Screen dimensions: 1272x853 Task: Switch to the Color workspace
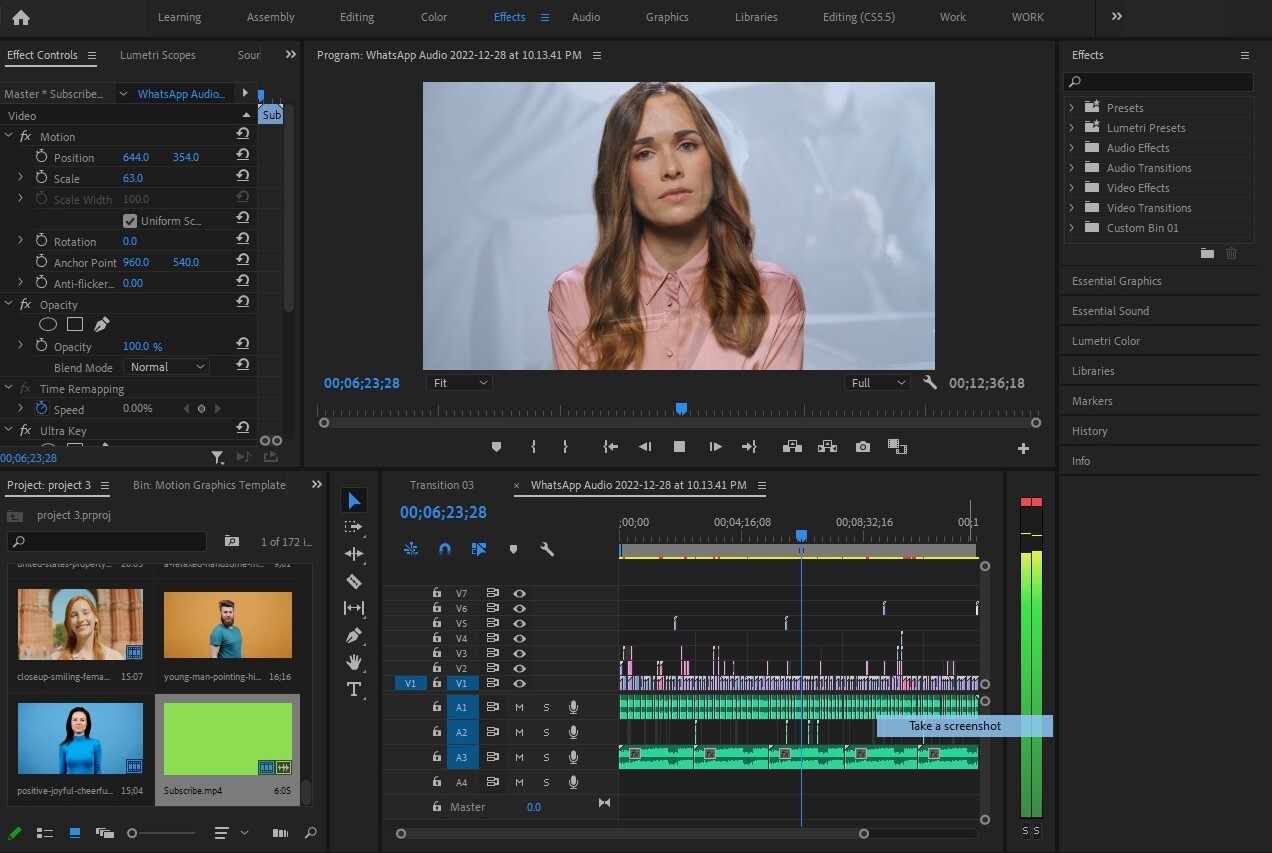tap(433, 16)
